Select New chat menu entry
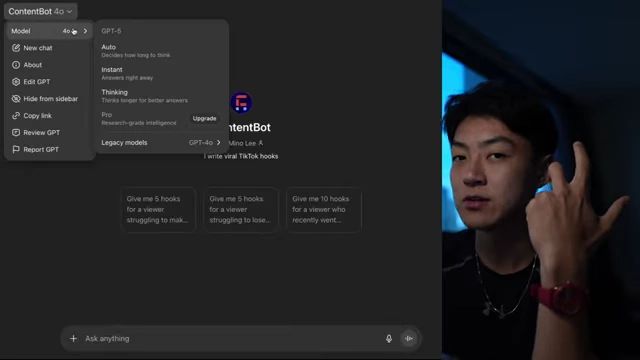640x360 pixels. 49,48
